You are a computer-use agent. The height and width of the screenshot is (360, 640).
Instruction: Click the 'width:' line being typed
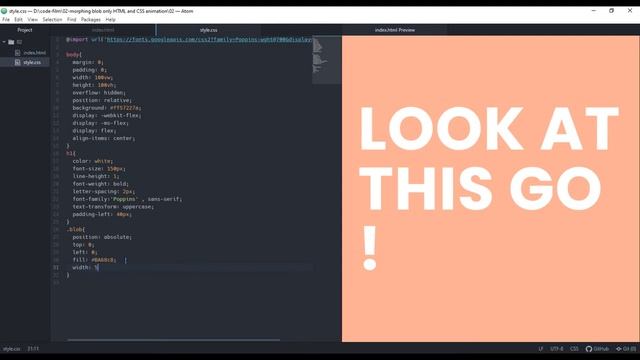(85, 268)
